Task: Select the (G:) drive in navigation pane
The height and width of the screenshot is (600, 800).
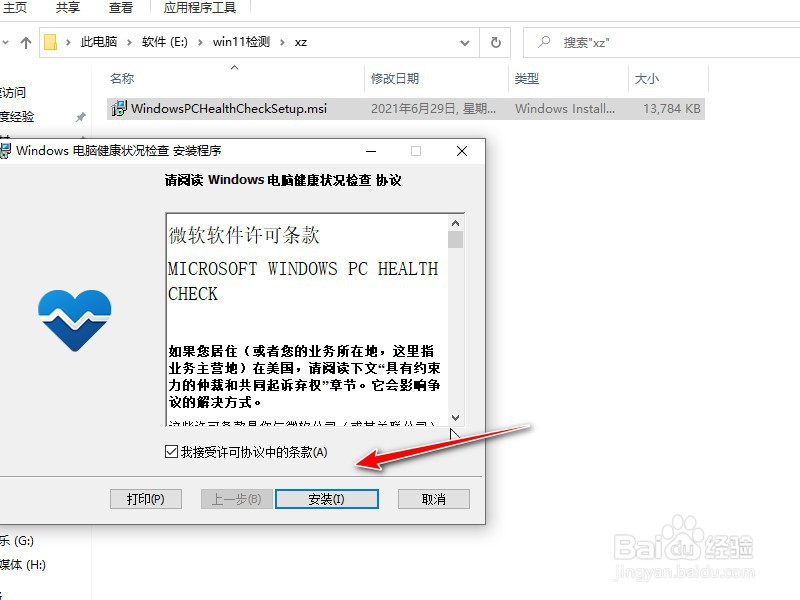Action: click(x=17, y=540)
